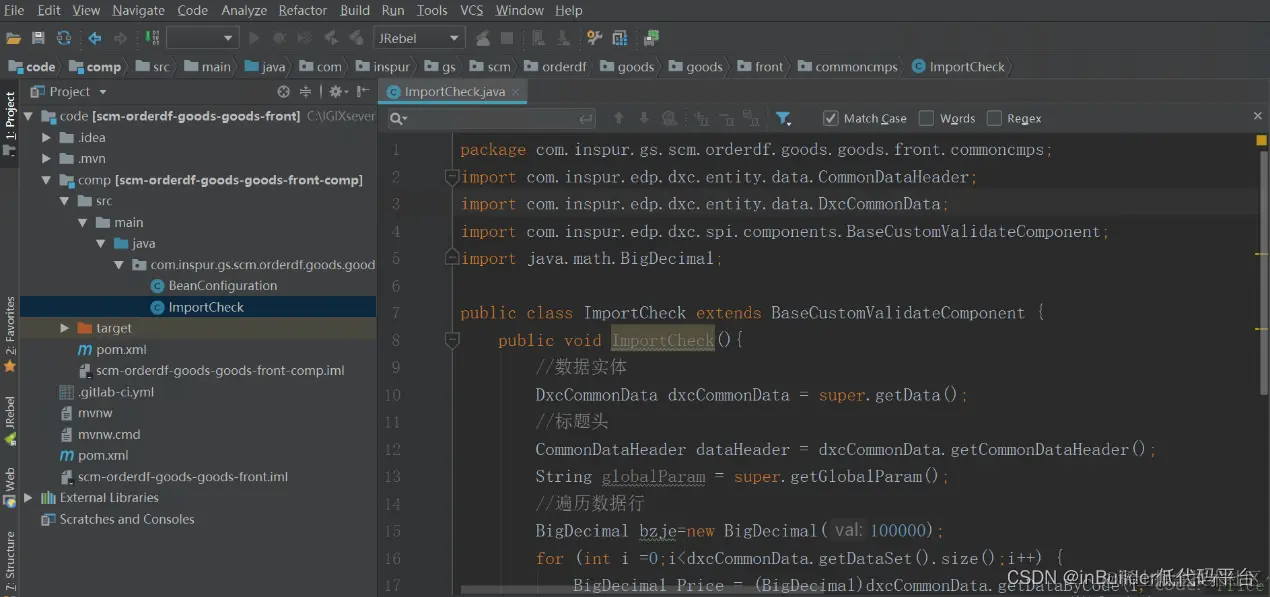1270x597 pixels.
Task: Click the Open folder toolbar icon
Action: pyautogui.click(x=13, y=38)
